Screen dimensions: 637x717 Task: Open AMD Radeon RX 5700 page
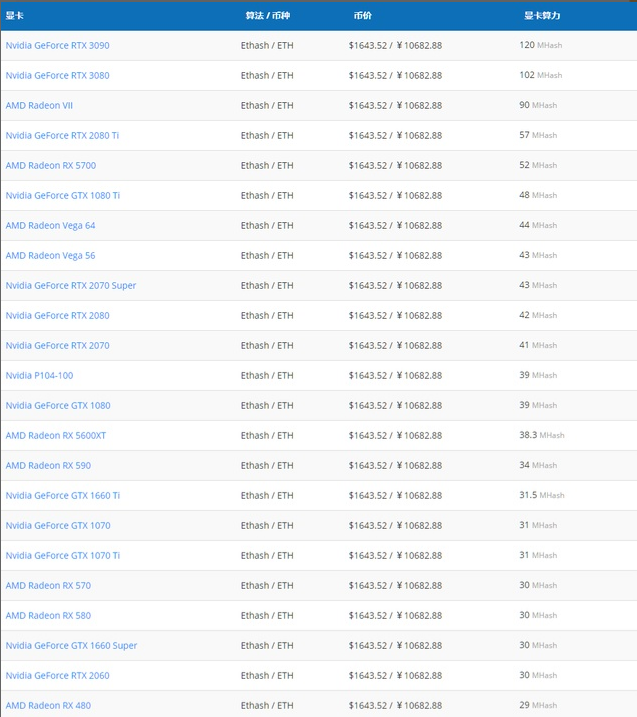[51, 166]
